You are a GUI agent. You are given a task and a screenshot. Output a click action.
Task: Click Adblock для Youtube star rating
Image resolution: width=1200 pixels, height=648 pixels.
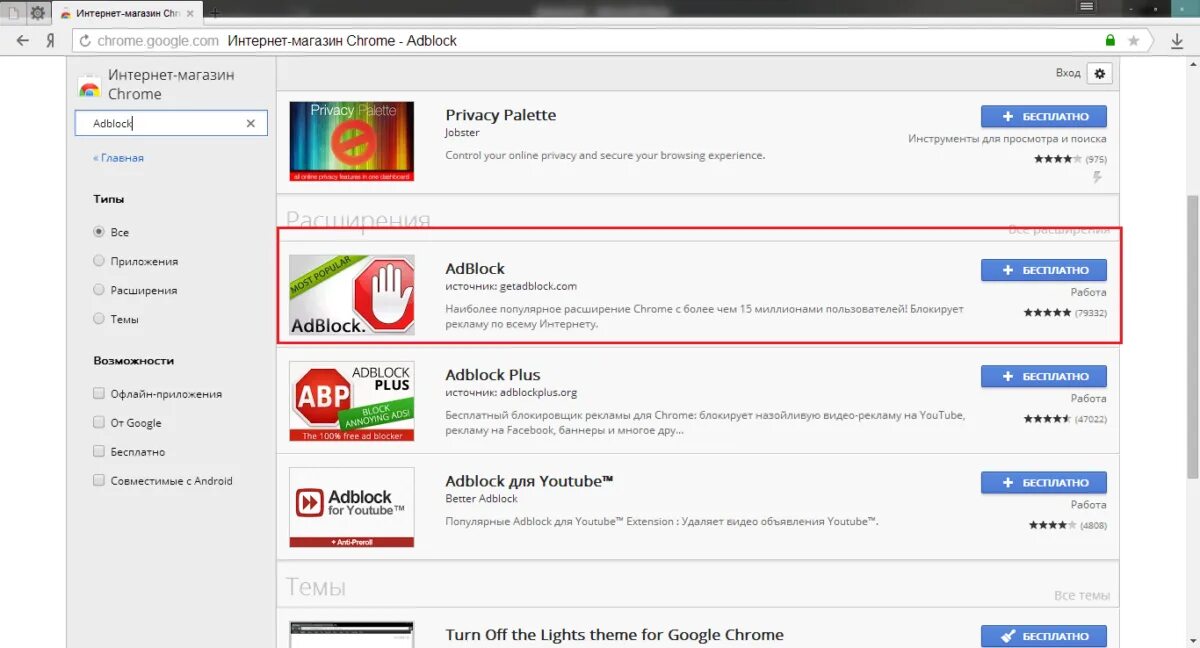[1052, 525]
